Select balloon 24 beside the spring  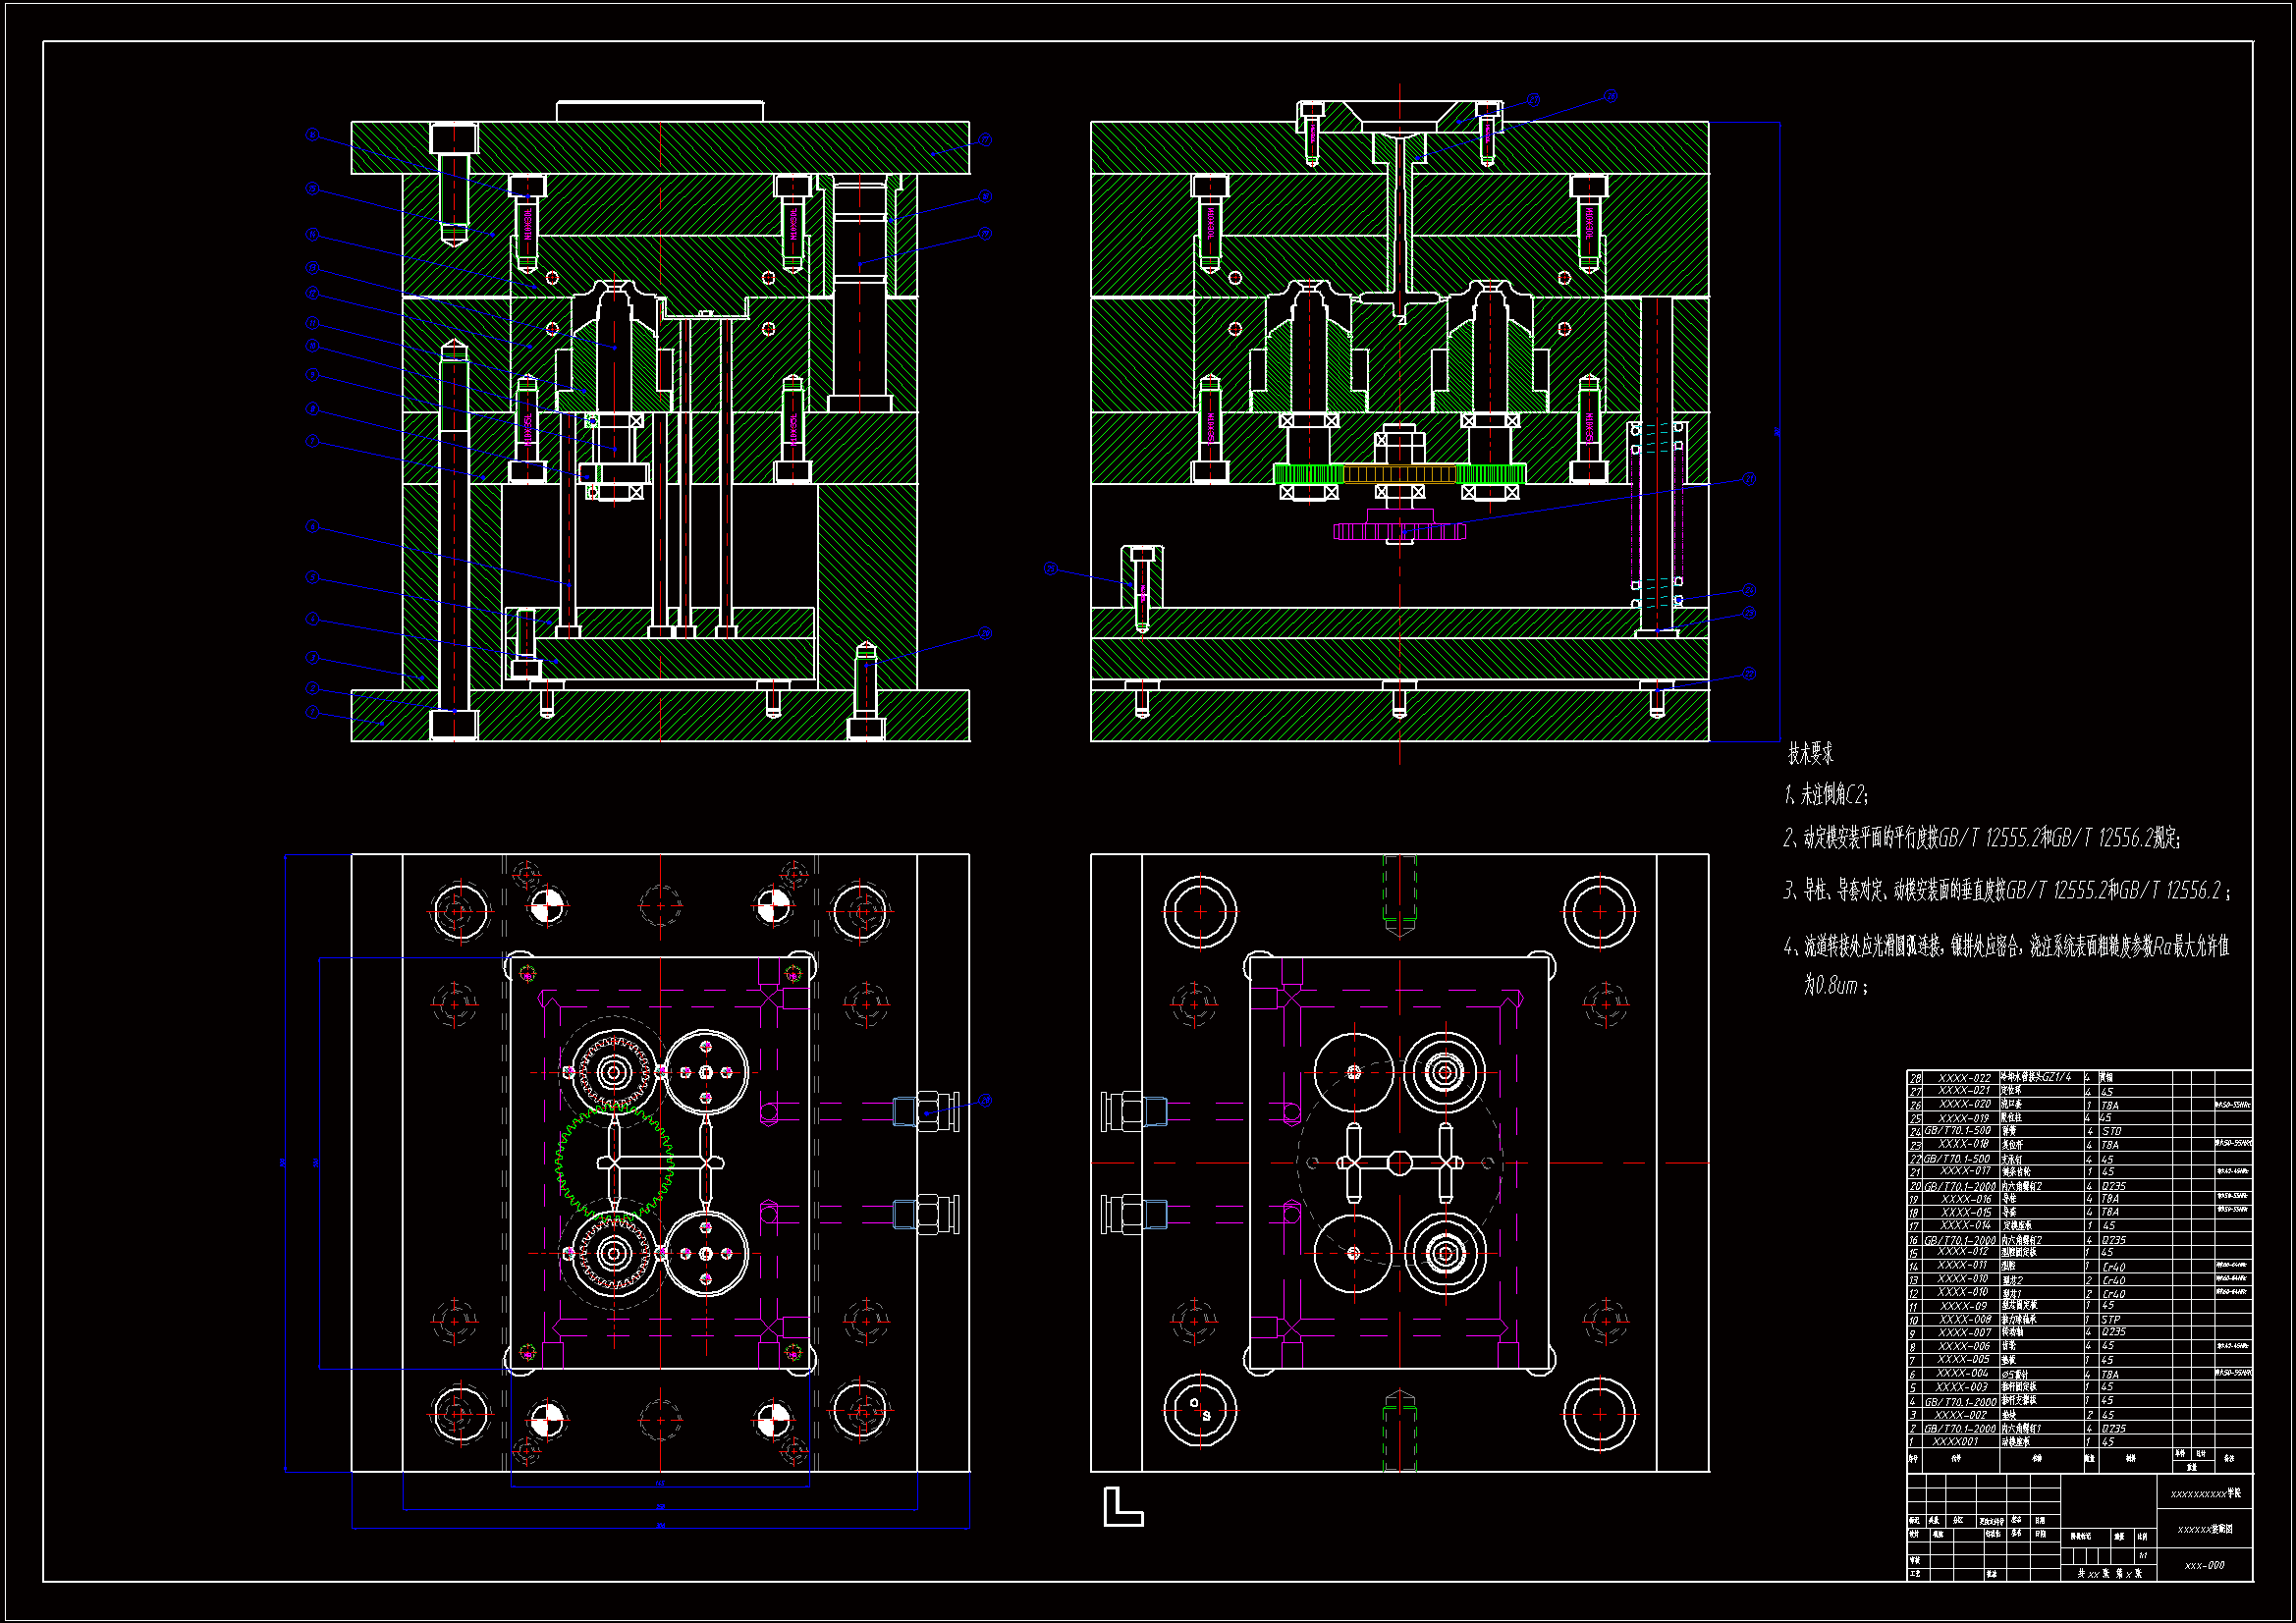(1749, 590)
